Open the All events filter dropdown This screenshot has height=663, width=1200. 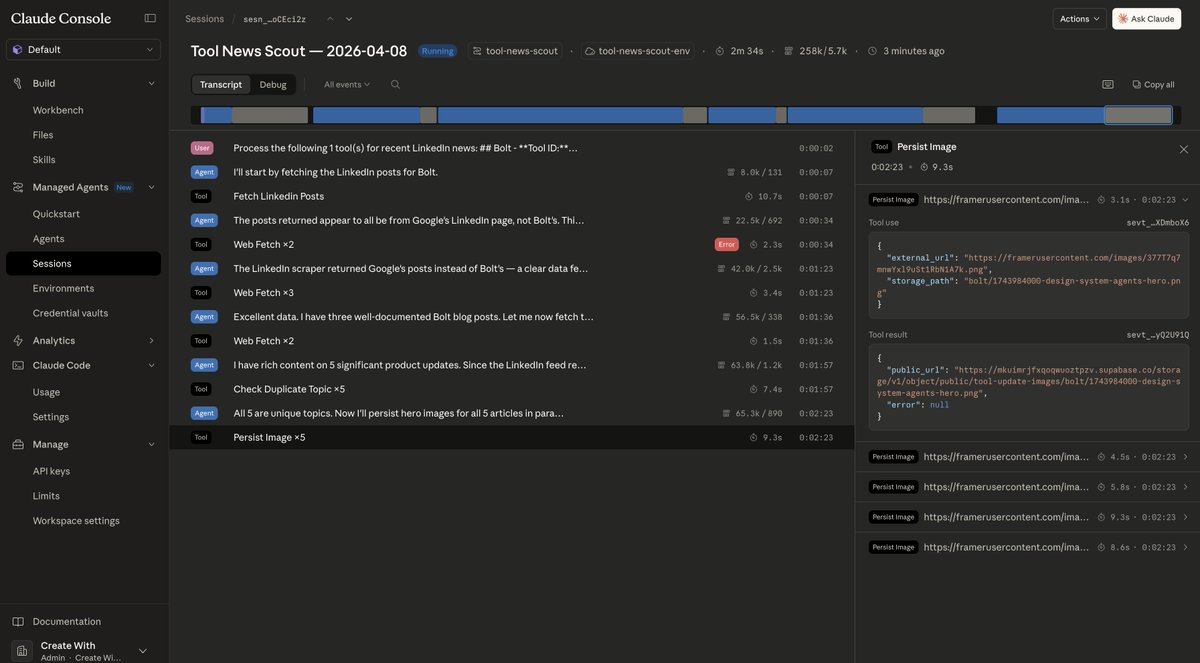(347, 85)
